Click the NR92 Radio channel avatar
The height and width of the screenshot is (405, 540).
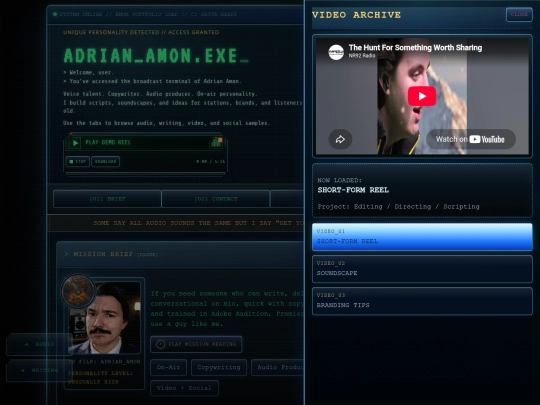tap(336, 52)
